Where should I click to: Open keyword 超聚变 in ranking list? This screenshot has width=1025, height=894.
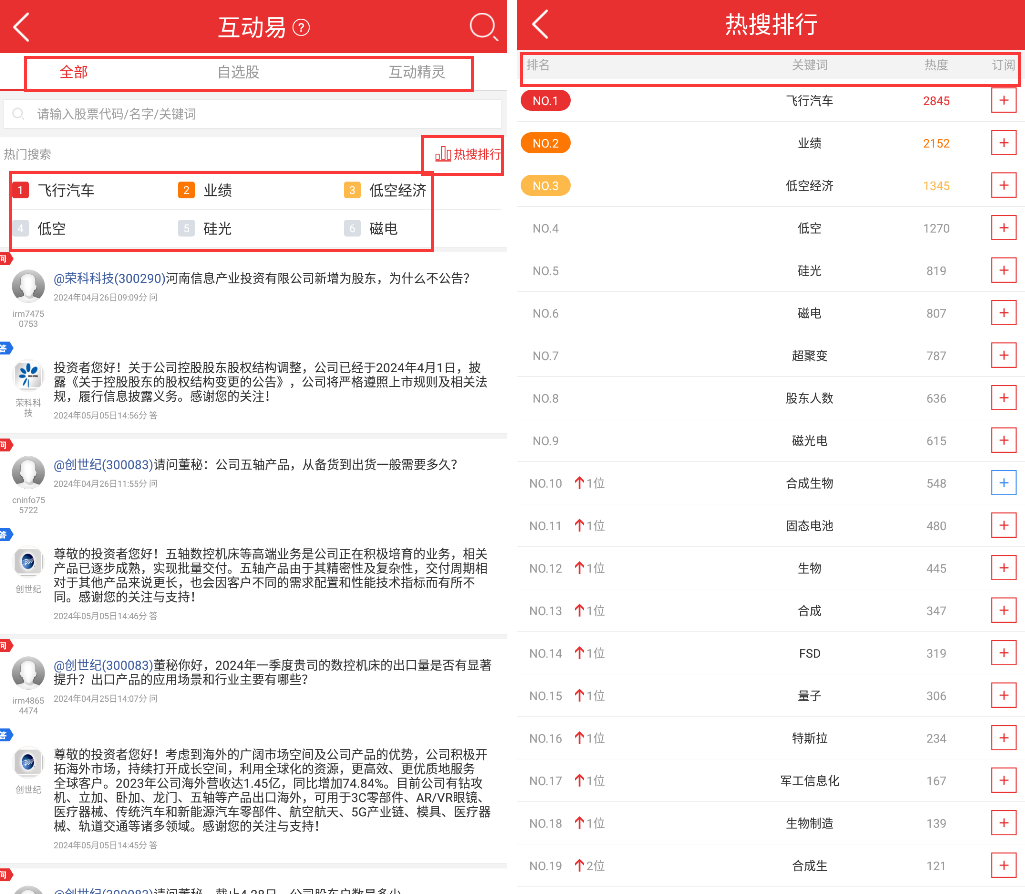pos(809,356)
